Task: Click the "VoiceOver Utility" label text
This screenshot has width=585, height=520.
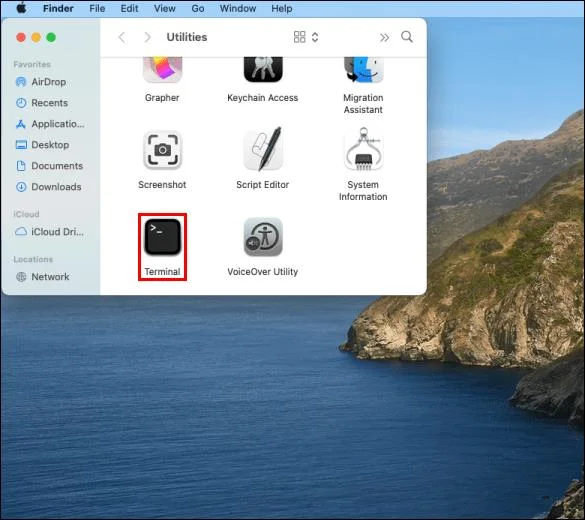Action: 263,272
